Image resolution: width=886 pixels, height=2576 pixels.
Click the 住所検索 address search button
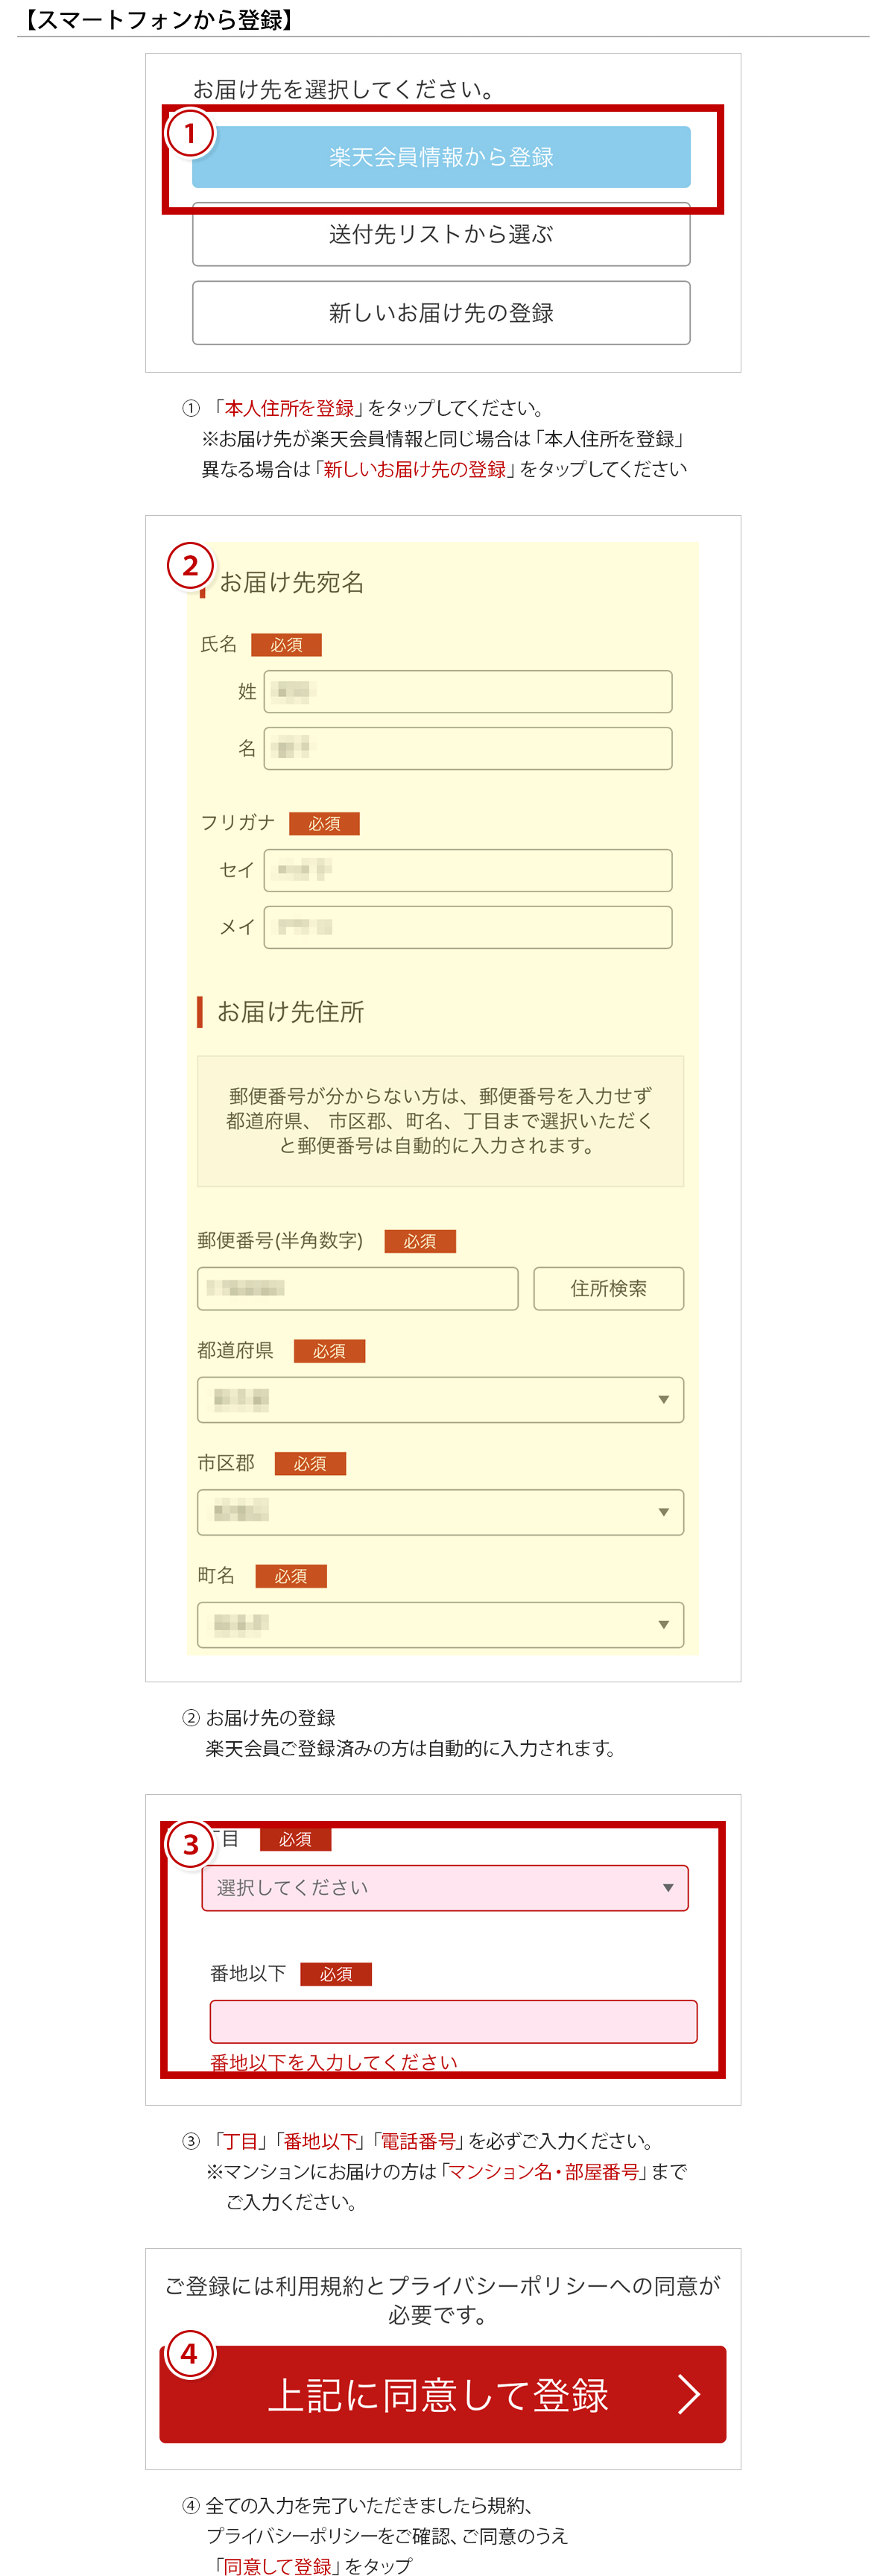coord(609,1288)
